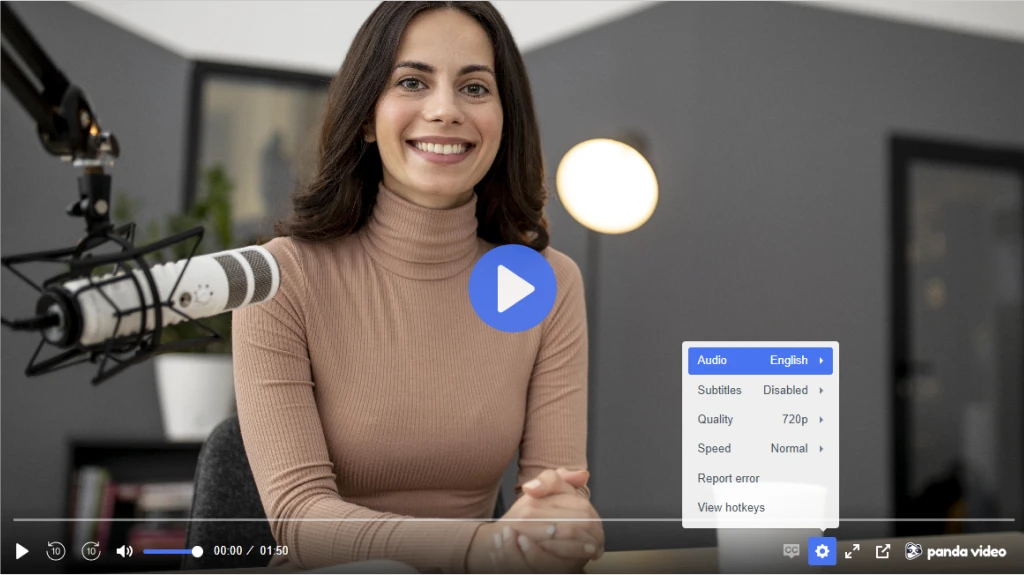
Task: Select Report error menu entry
Action: (760, 478)
